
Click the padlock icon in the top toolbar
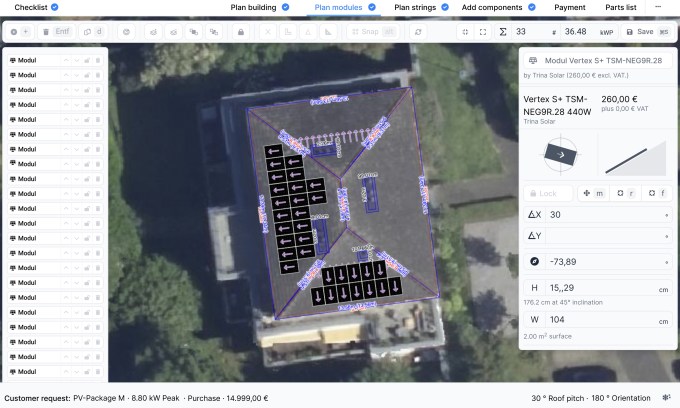(x=241, y=32)
